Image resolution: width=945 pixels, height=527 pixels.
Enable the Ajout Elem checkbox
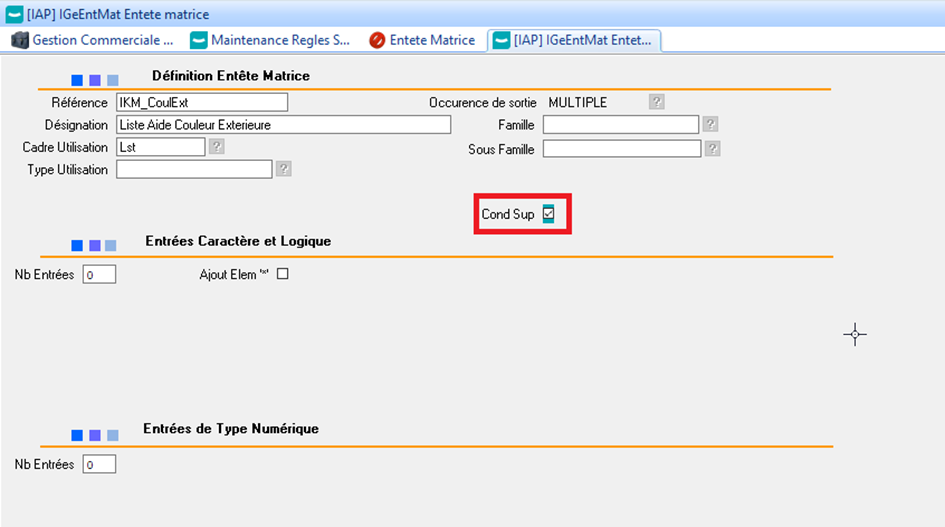(x=282, y=274)
